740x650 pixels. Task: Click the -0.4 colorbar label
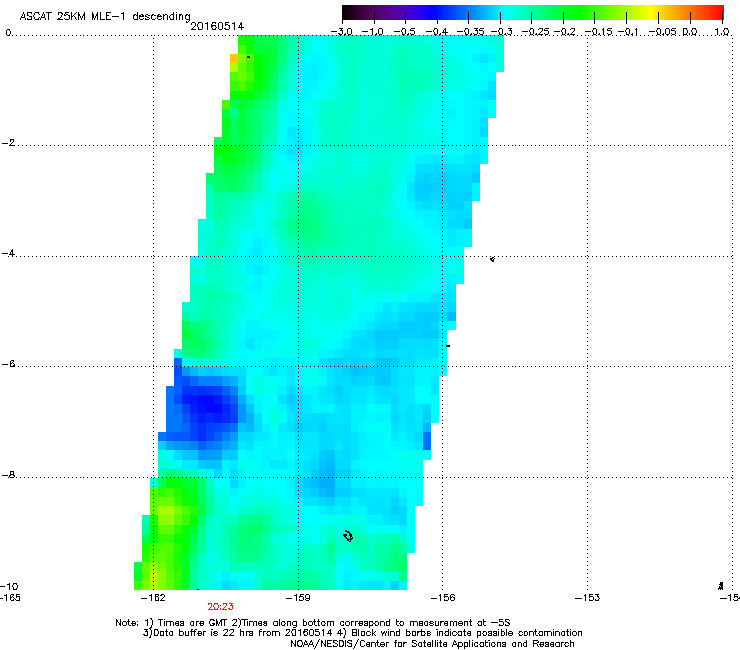click(437, 32)
